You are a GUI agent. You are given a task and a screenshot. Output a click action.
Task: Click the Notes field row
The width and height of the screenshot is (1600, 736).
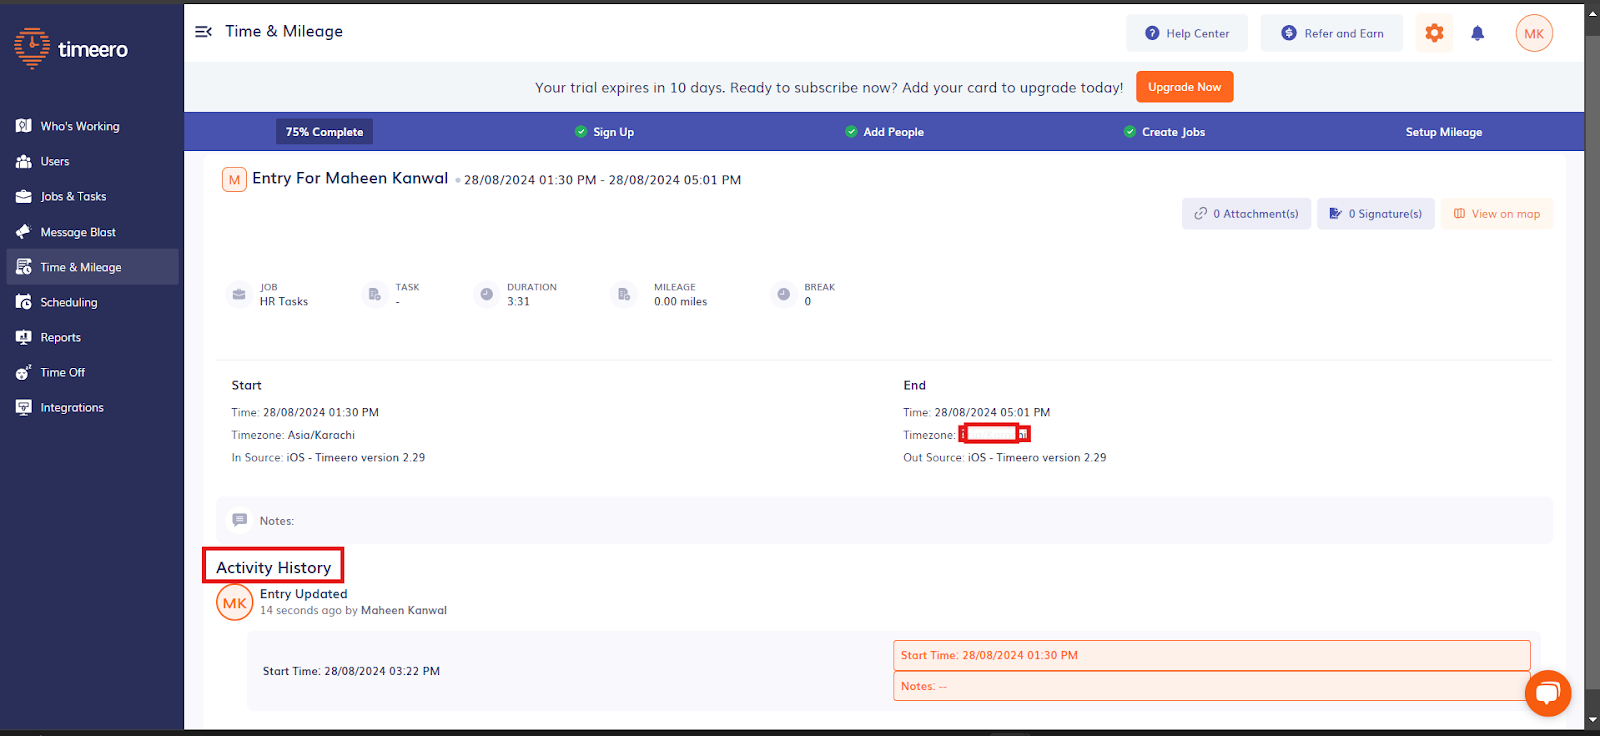(x=885, y=521)
